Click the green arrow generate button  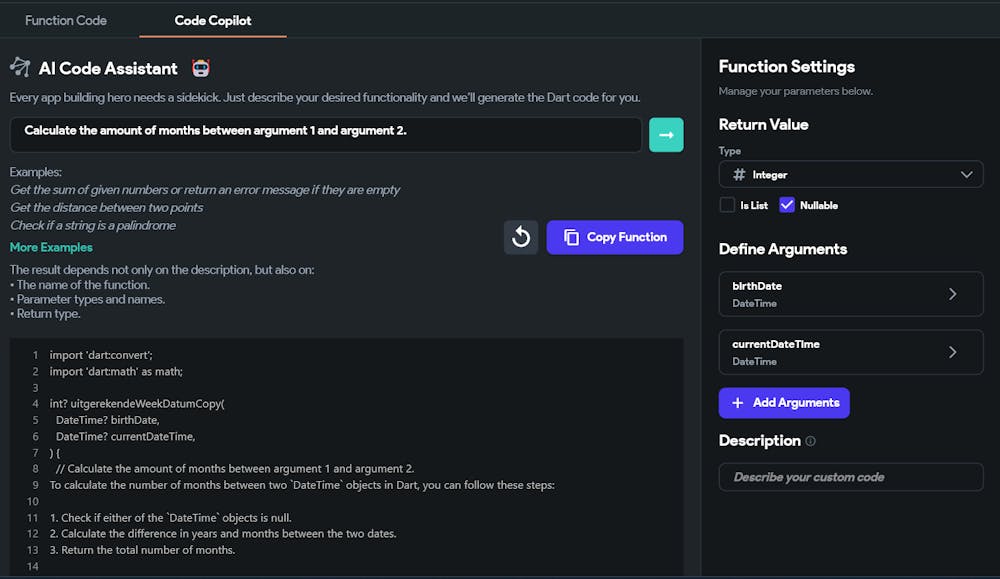(666, 135)
